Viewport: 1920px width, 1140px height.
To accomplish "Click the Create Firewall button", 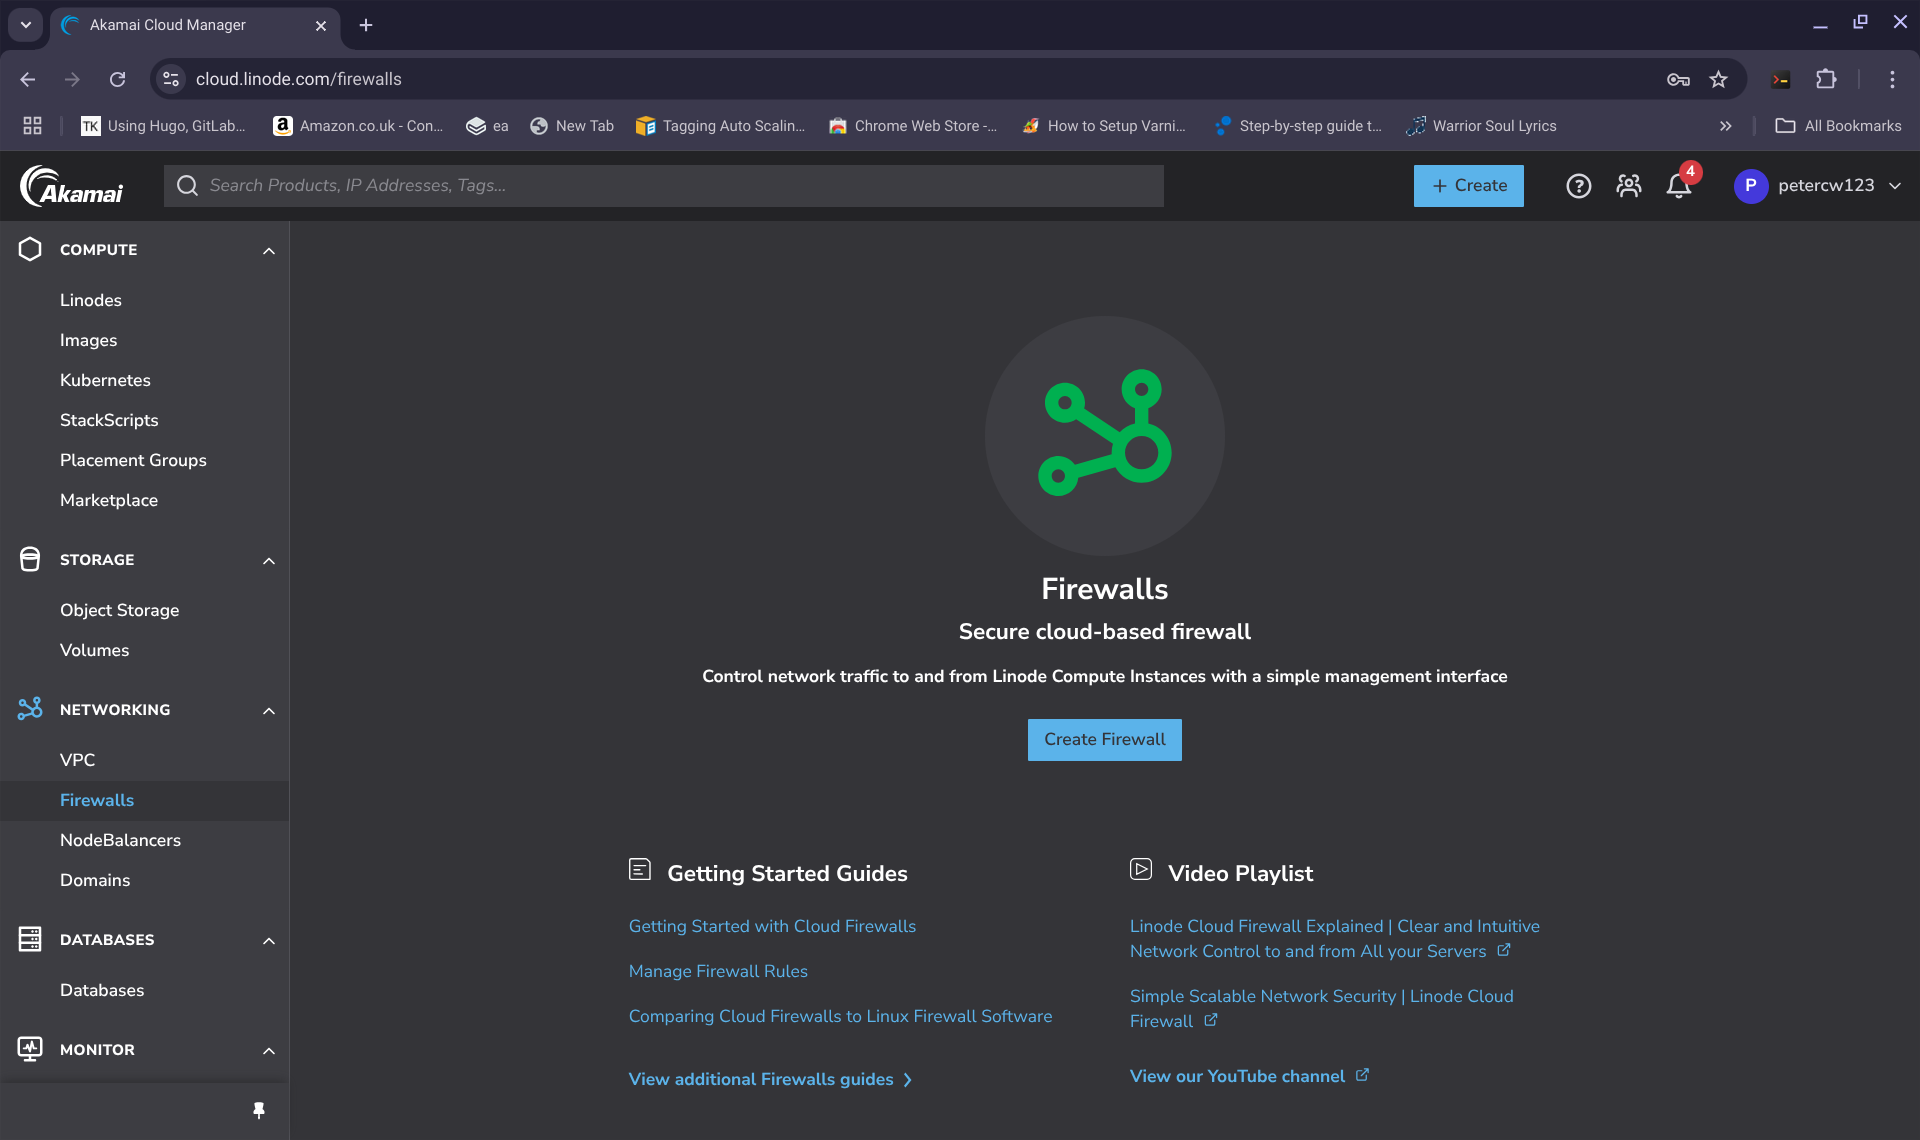I will click(1104, 740).
